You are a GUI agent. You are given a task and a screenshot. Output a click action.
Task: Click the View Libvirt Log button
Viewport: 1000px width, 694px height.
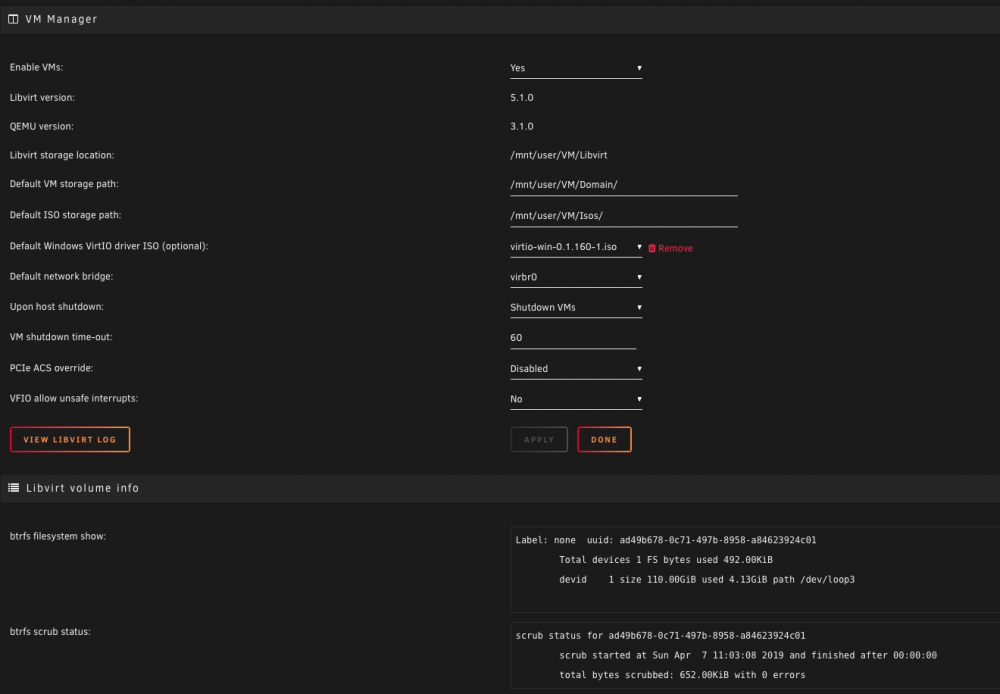(x=70, y=439)
